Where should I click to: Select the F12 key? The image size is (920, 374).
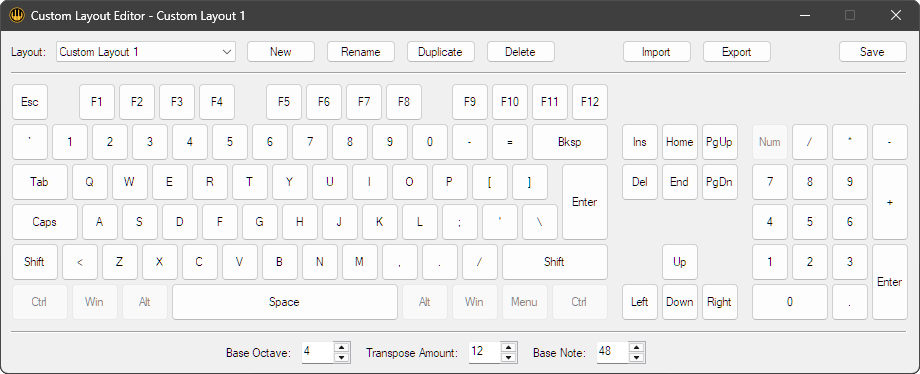click(x=590, y=102)
